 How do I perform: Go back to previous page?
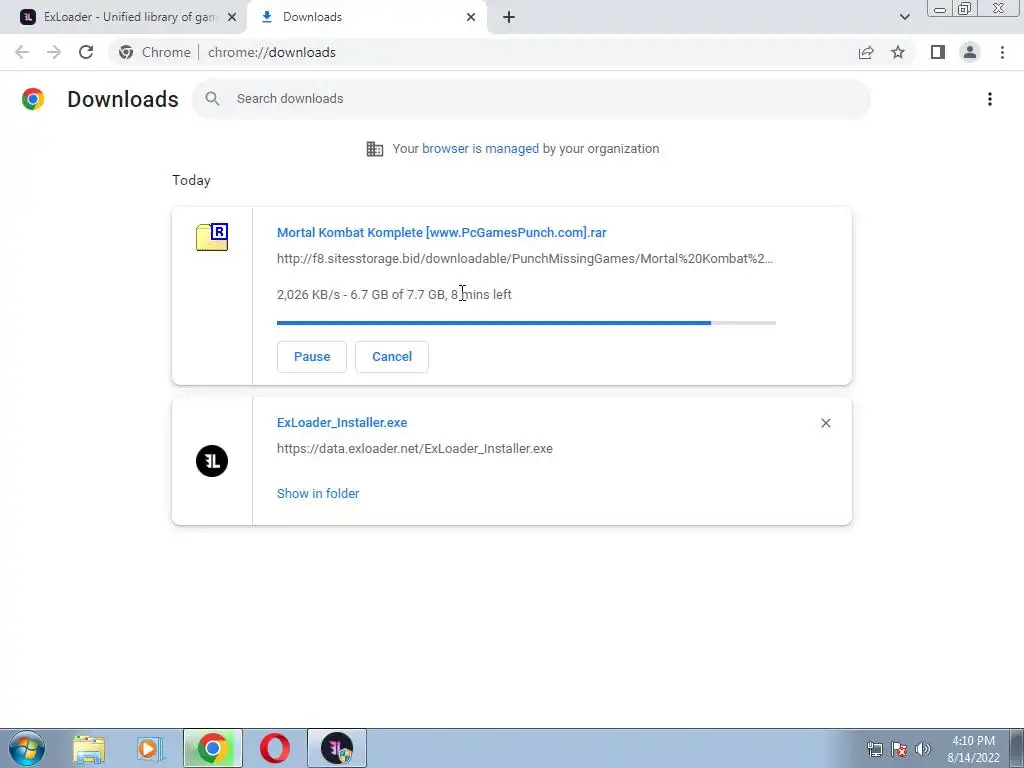pos(22,52)
